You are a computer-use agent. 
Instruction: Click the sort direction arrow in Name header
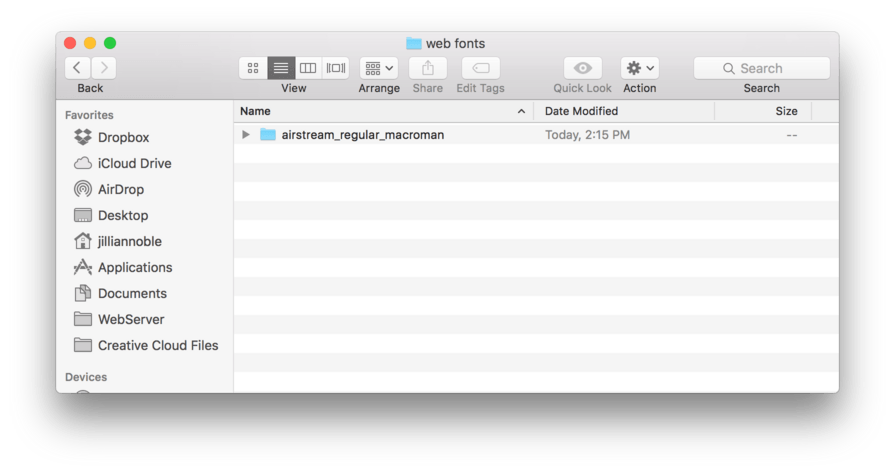[x=521, y=111]
